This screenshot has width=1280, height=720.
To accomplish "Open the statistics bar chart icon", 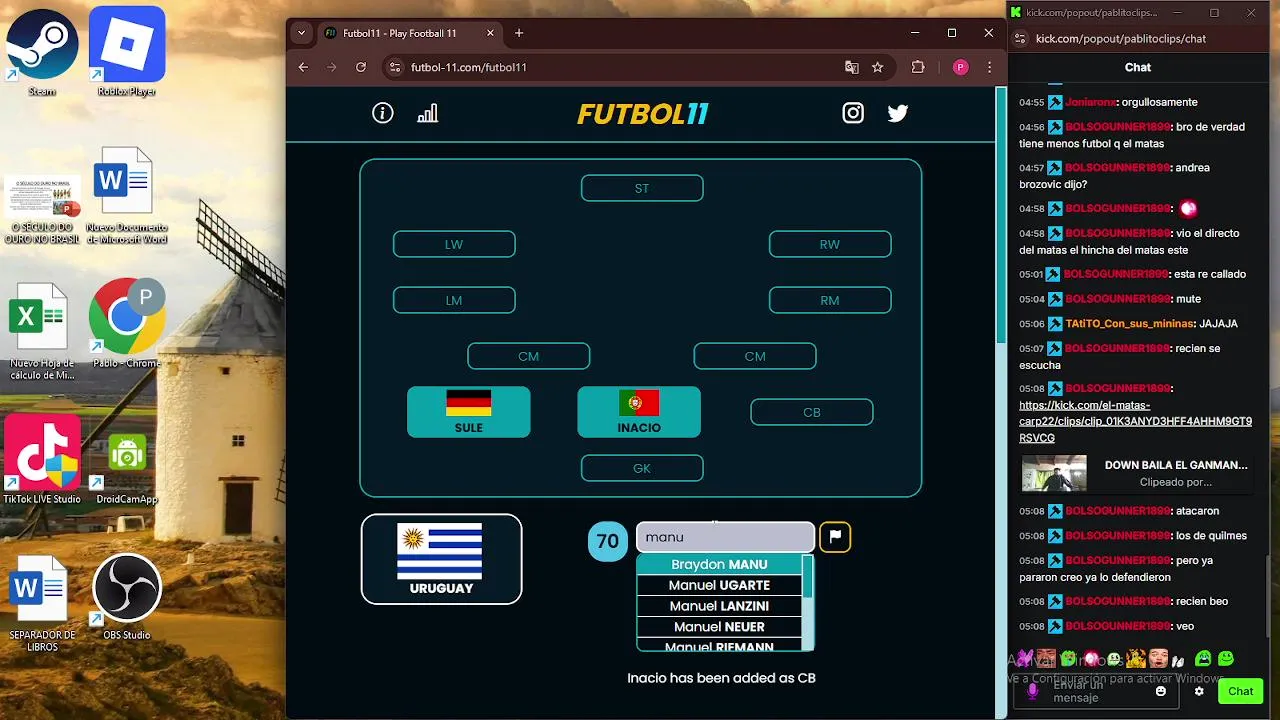I will click(x=427, y=113).
